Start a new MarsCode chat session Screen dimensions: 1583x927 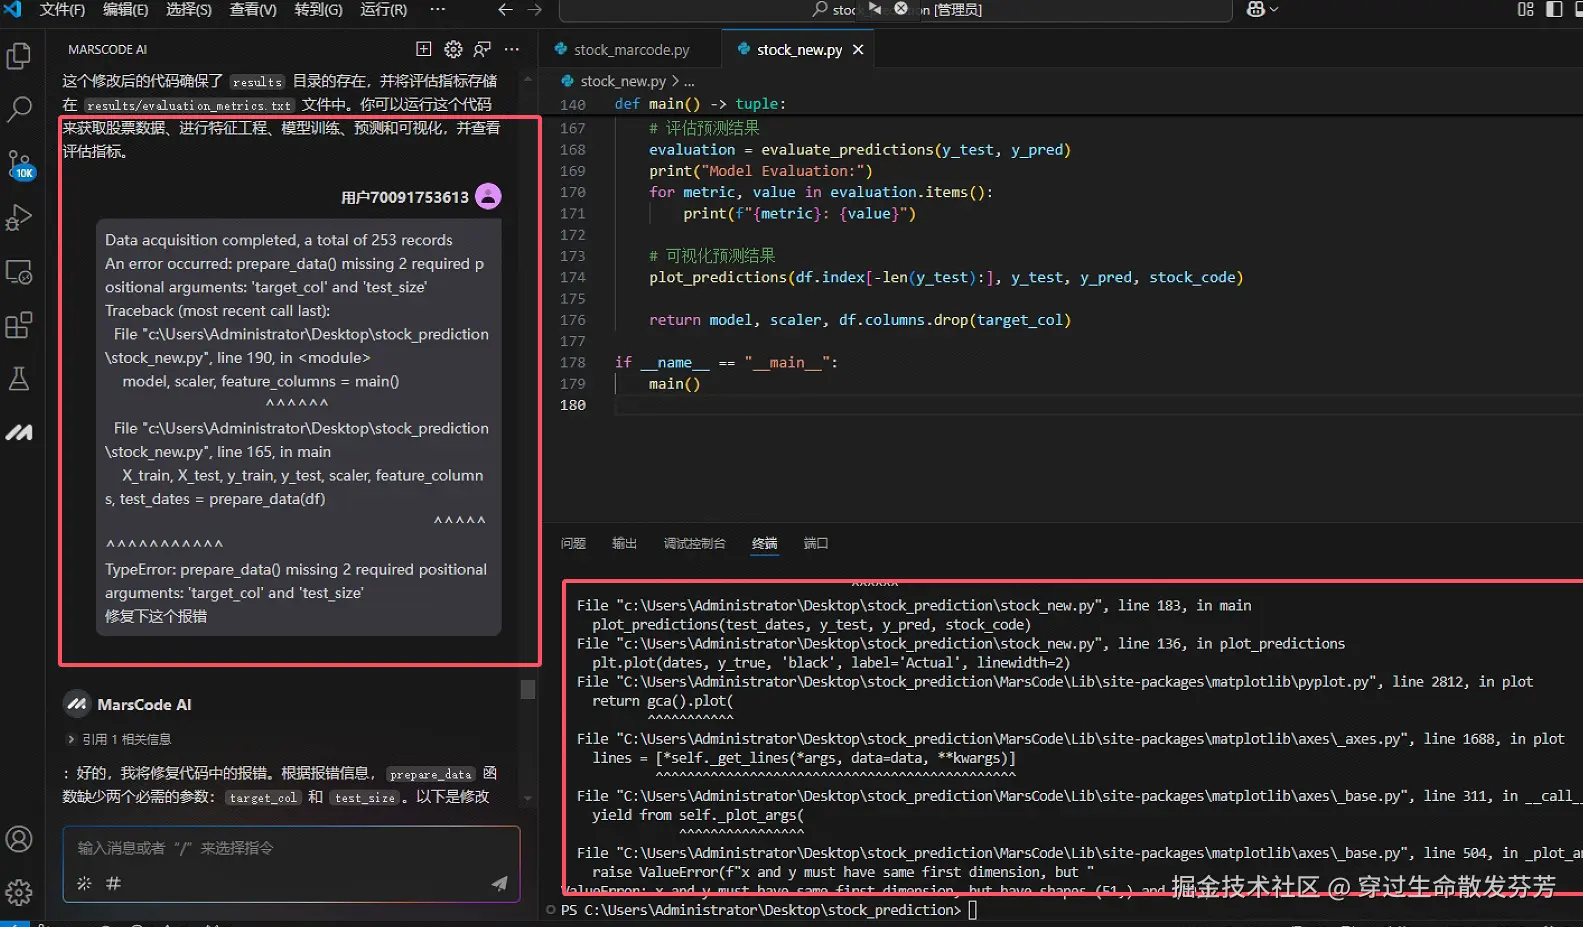[423, 49]
